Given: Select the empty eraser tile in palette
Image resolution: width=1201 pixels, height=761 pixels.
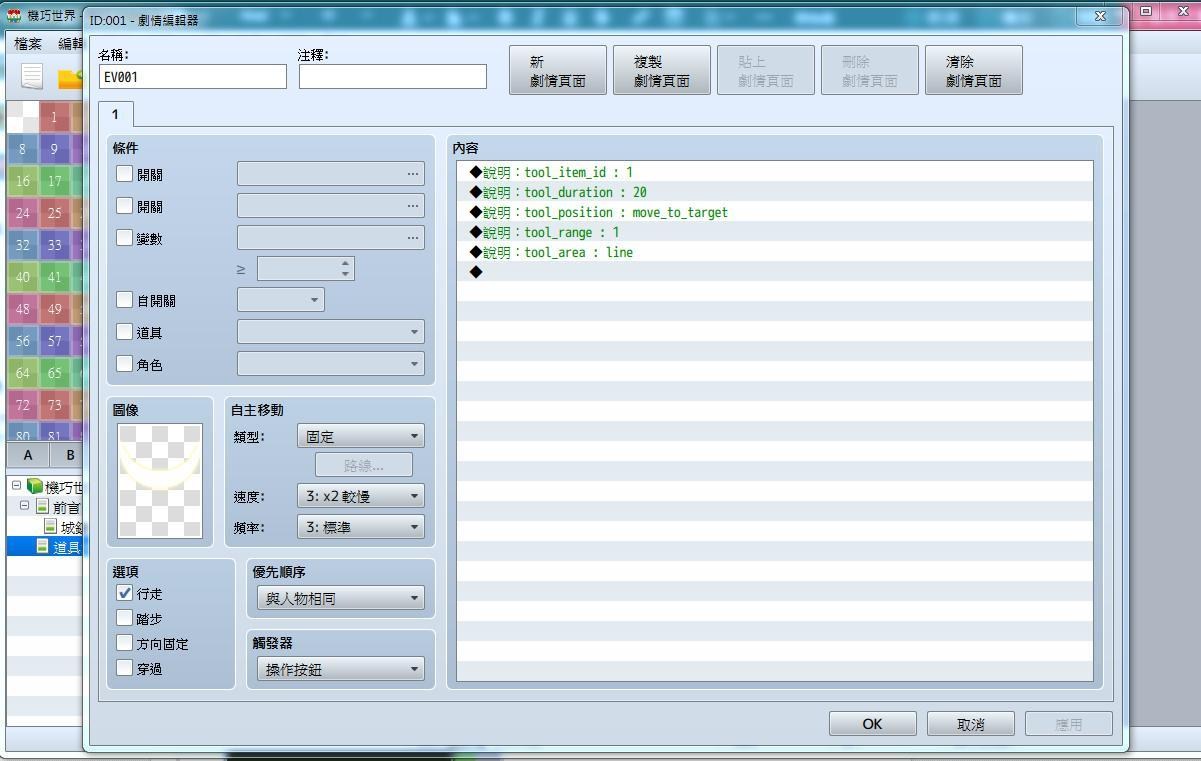Looking at the screenshot, I should 23,117.
